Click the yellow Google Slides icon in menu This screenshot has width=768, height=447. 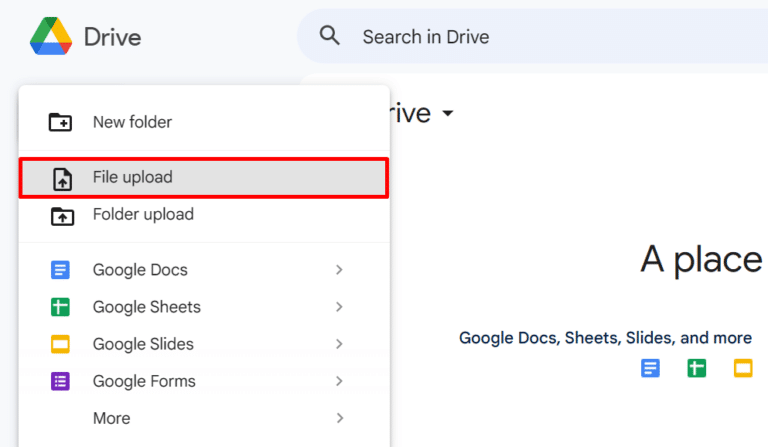pyautogui.click(x=61, y=344)
